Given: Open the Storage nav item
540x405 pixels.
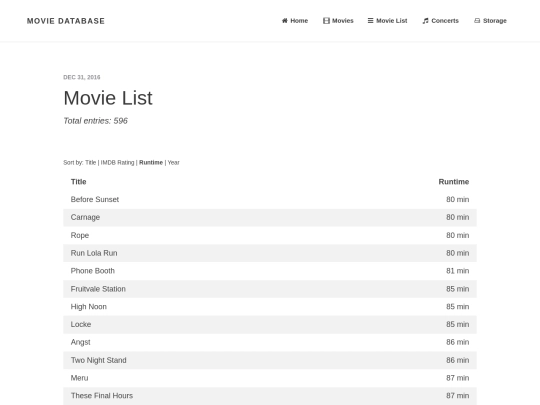Looking at the screenshot, I should tap(490, 21).
